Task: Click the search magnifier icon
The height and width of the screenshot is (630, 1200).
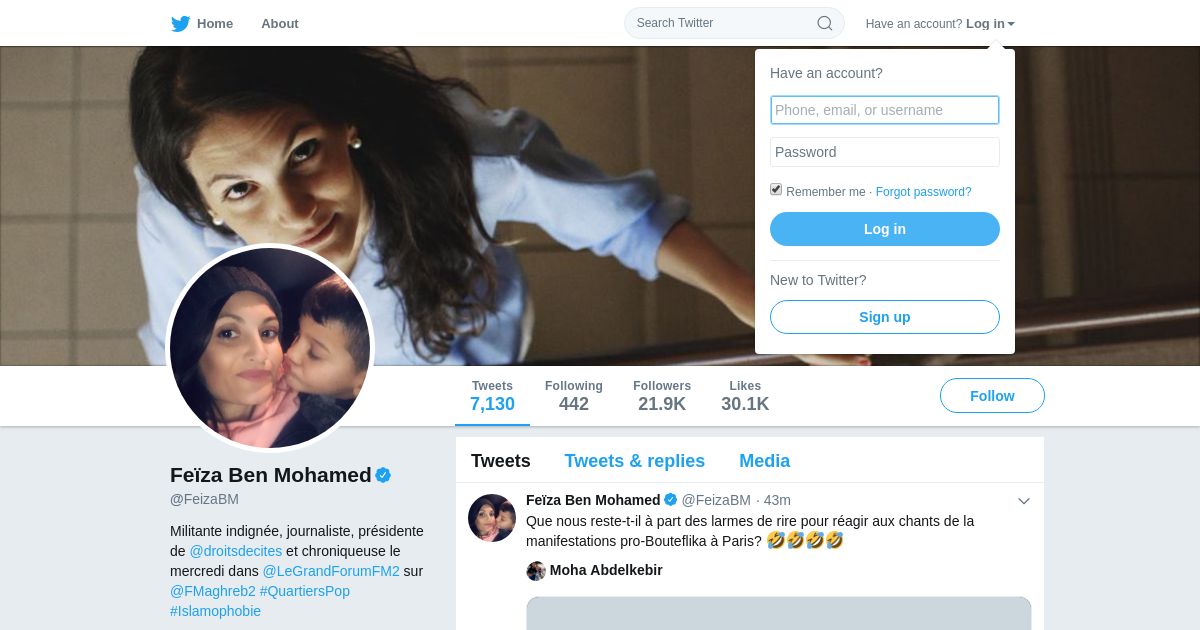Action: (825, 23)
